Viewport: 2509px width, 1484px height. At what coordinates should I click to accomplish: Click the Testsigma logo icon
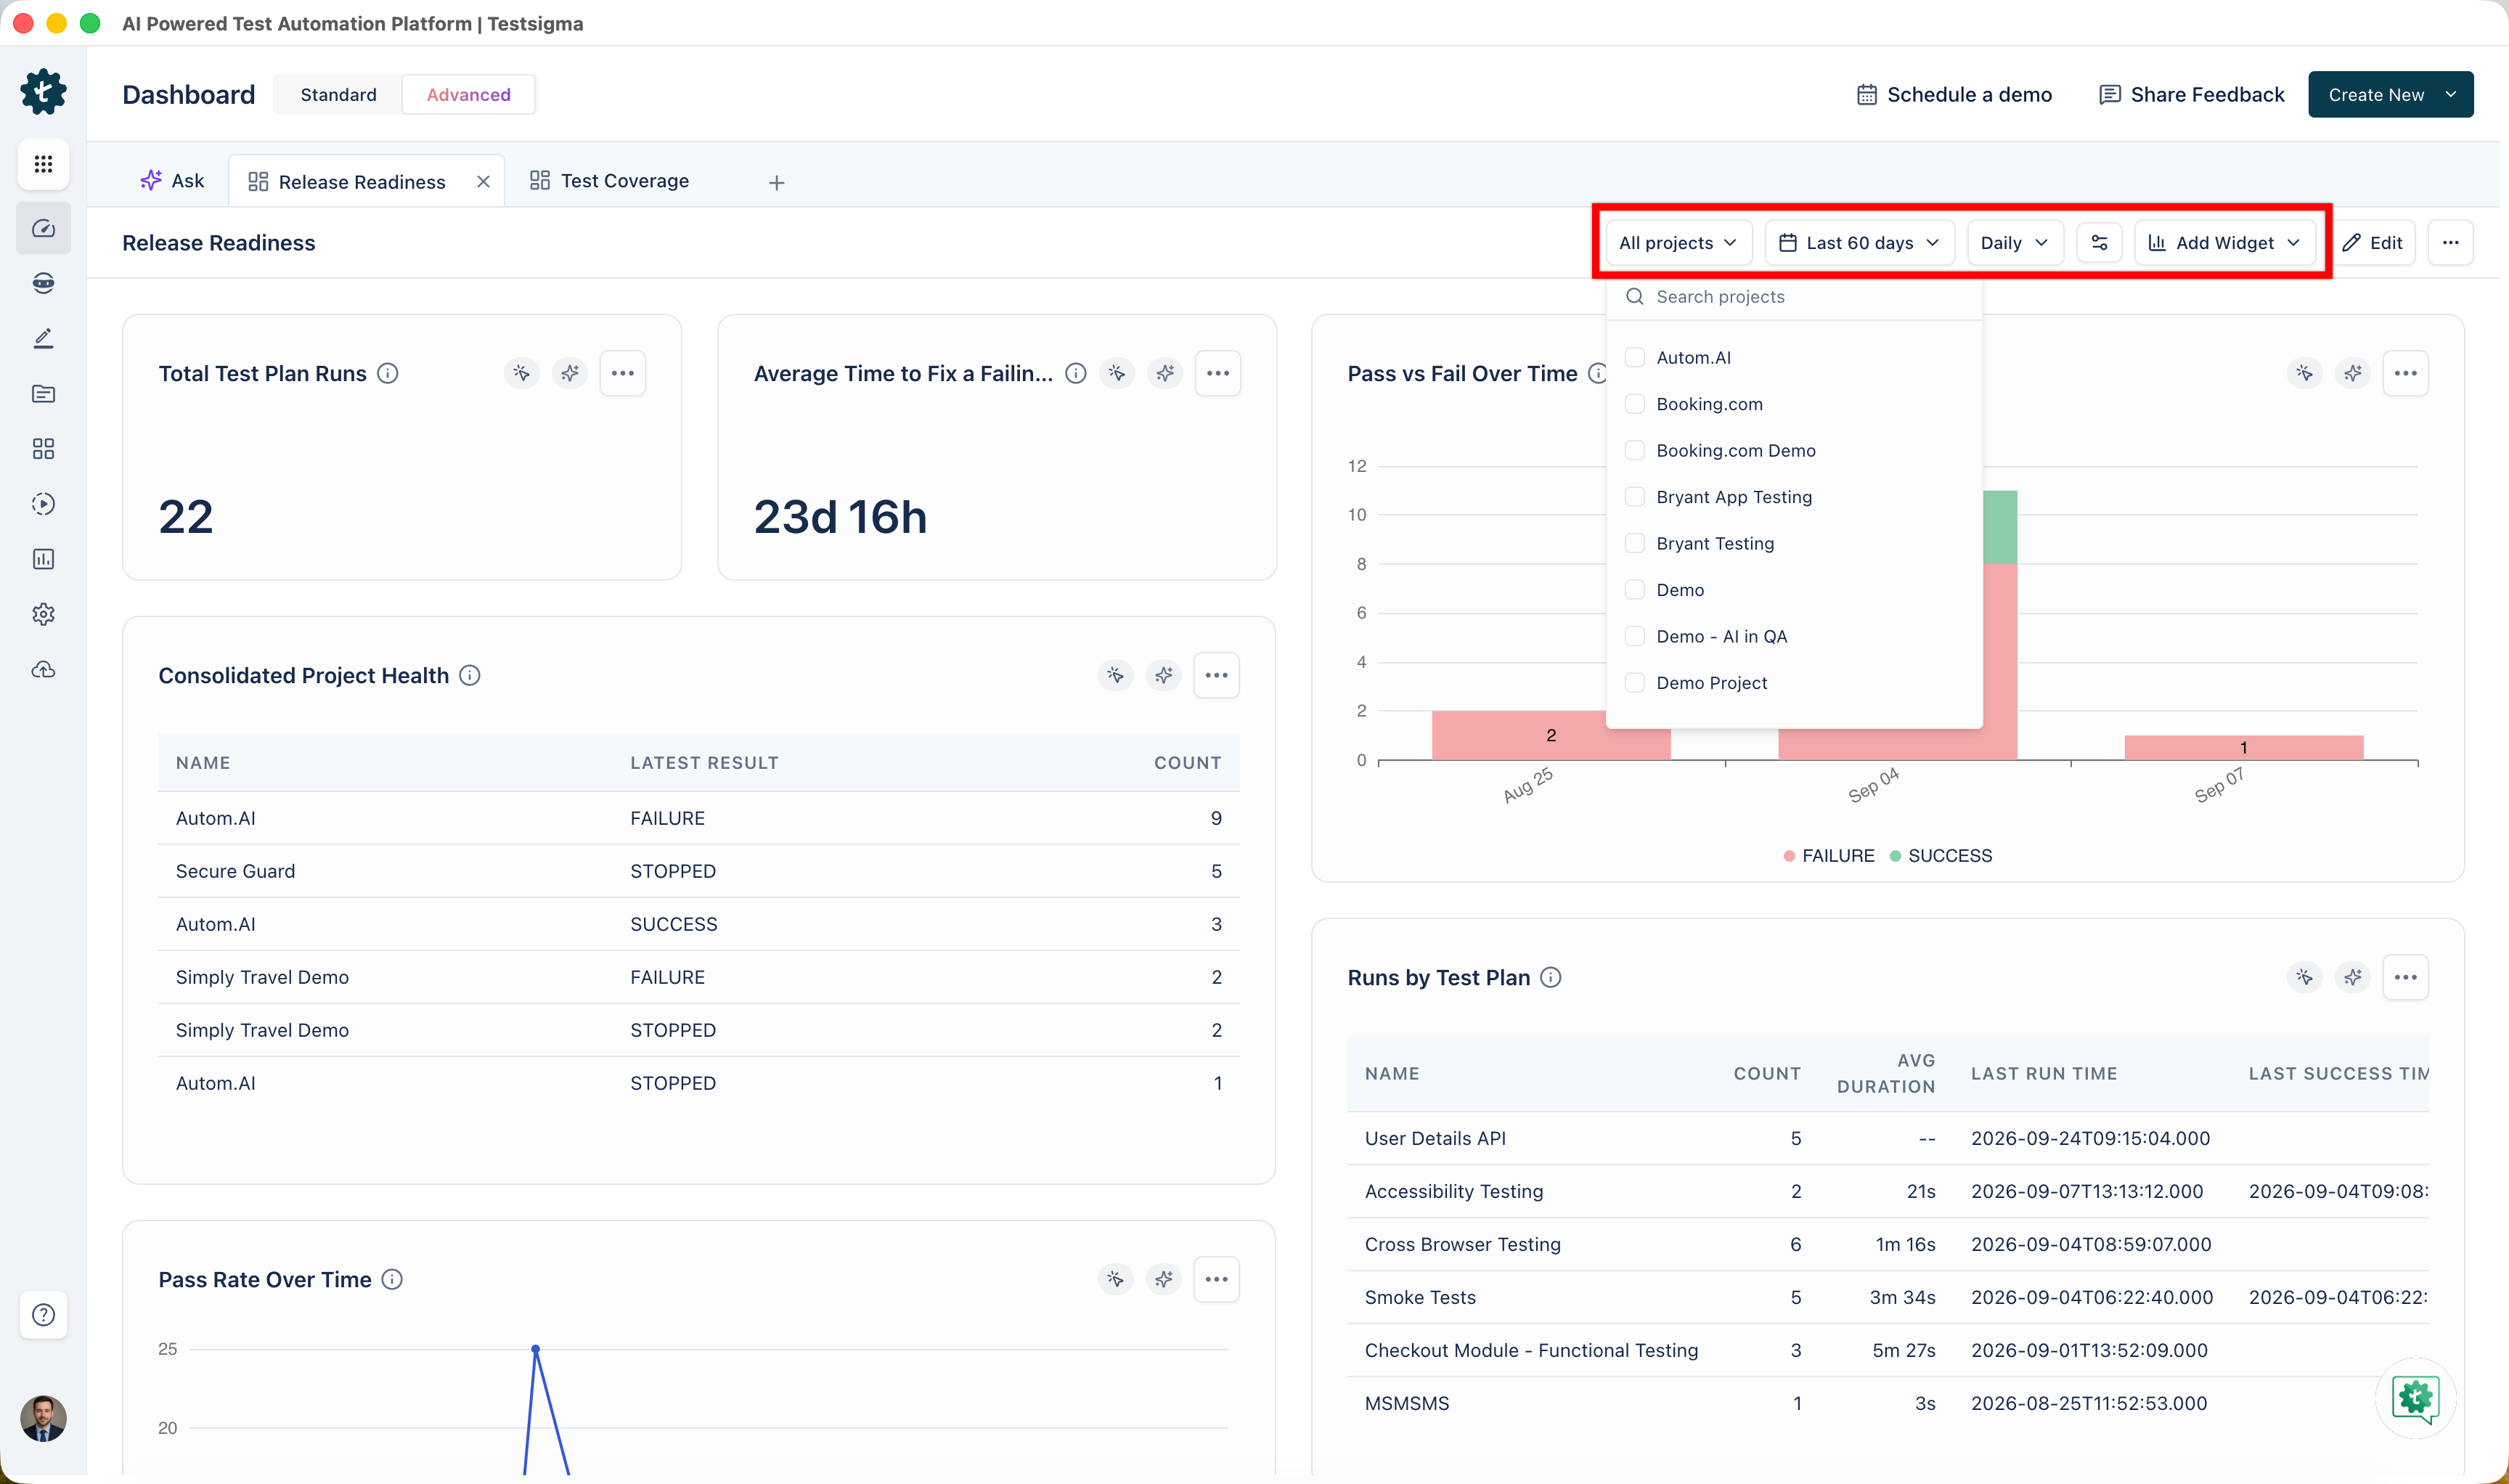43,92
